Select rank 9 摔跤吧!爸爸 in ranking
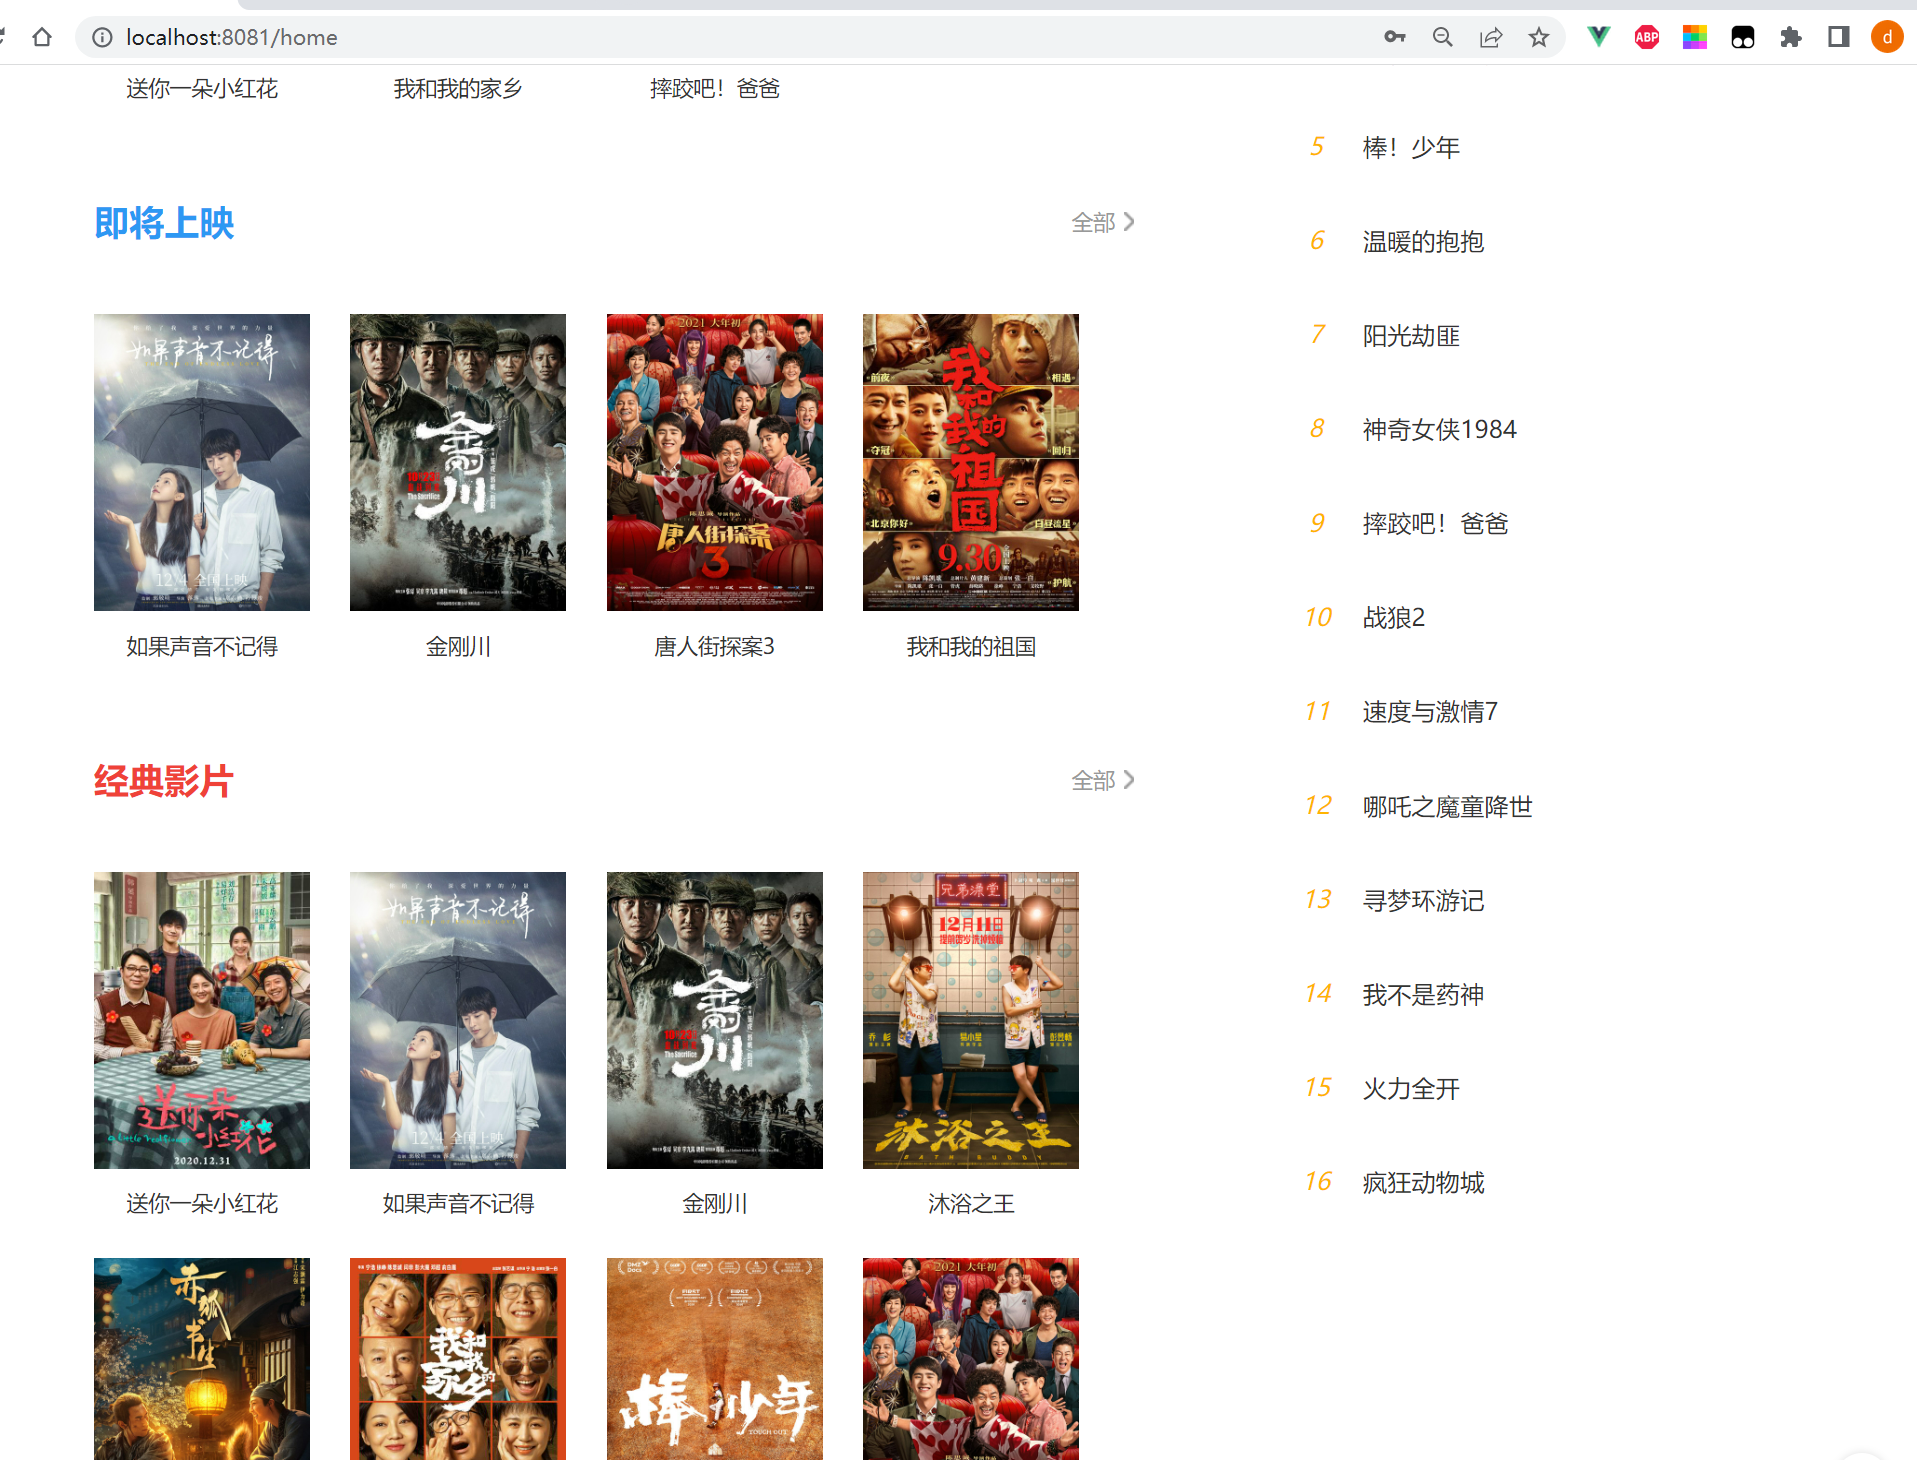The image size is (1917, 1460). 1435,524
